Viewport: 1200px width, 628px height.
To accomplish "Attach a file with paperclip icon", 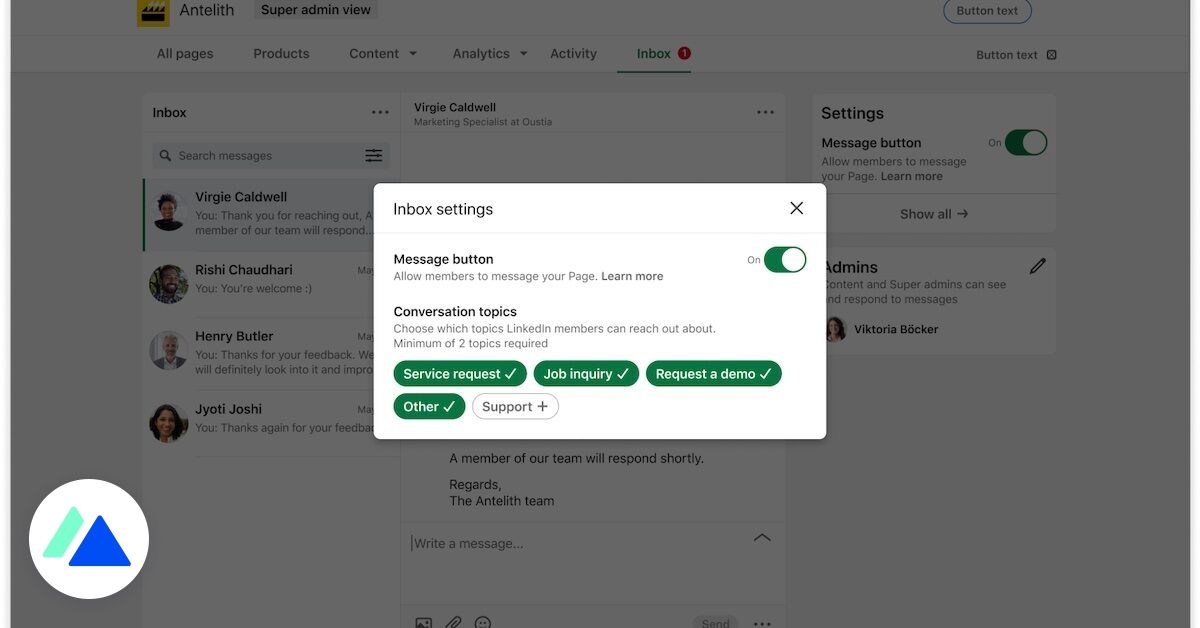I will point(453,622).
